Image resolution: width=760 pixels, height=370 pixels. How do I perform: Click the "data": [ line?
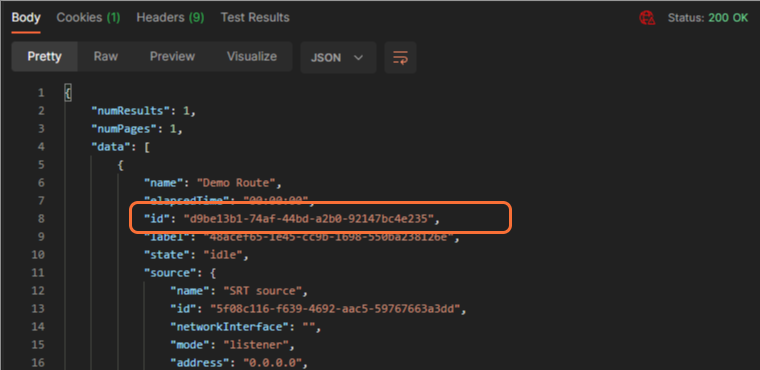(121, 147)
